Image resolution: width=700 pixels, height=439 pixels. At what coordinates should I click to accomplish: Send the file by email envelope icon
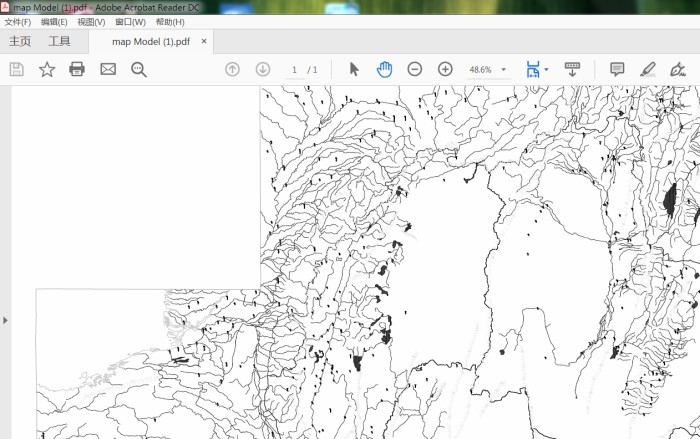tap(108, 69)
